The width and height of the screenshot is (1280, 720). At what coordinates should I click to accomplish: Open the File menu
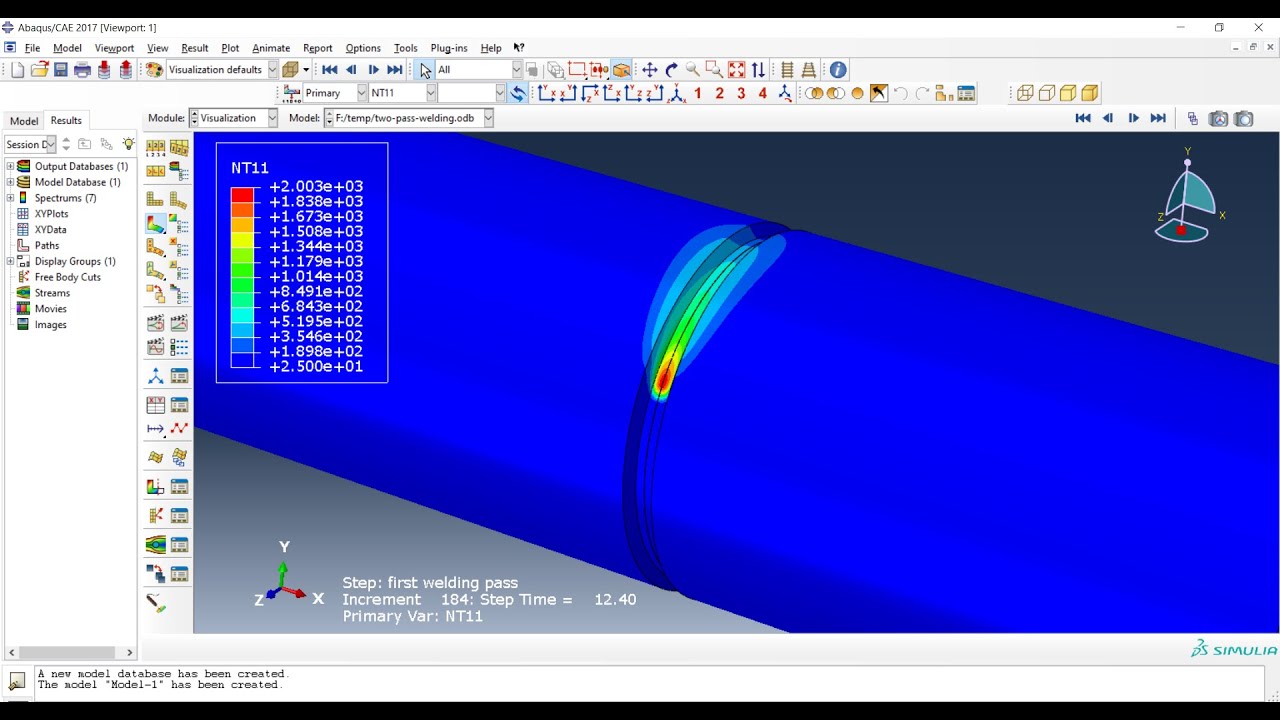[32, 48]
